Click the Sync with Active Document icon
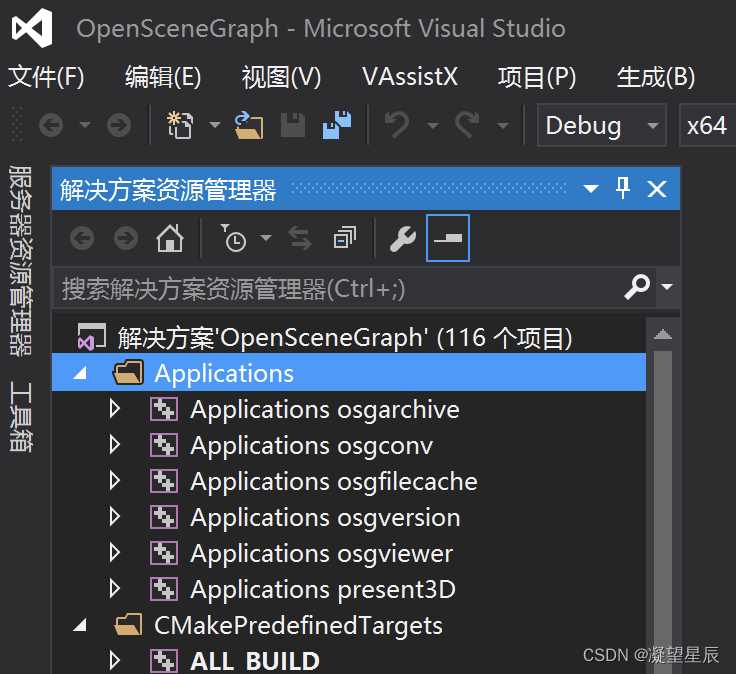 click(x=300, y=238)
